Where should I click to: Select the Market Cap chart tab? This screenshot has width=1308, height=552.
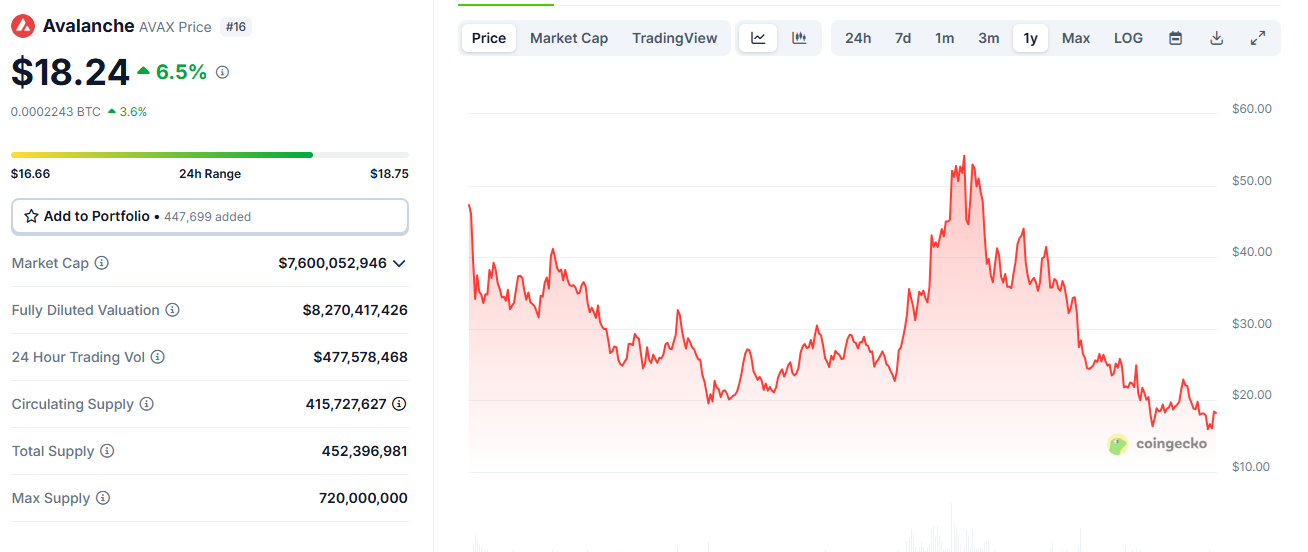coord(569,38)
